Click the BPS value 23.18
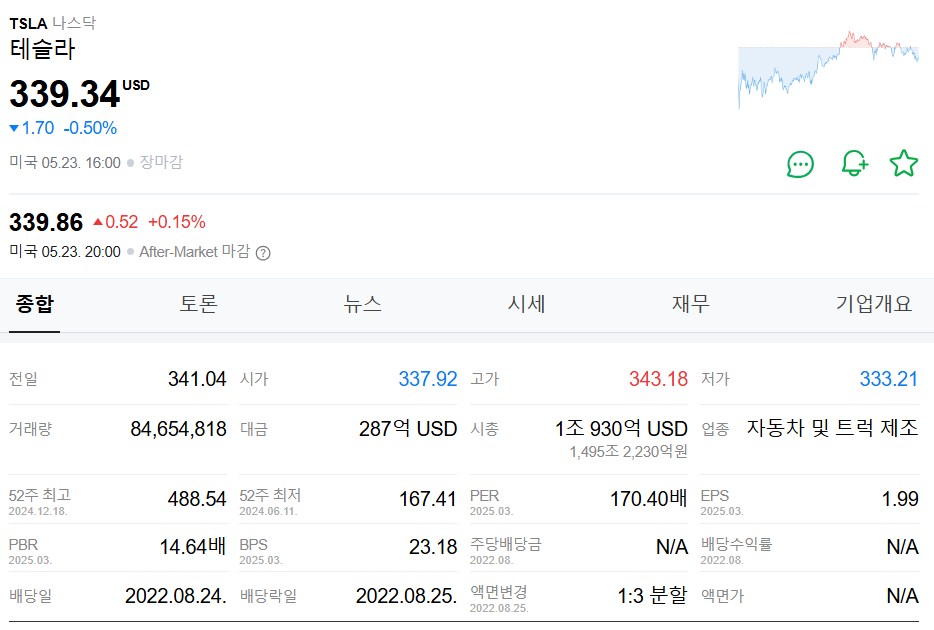The image size is (934, 630). point(433,547)
